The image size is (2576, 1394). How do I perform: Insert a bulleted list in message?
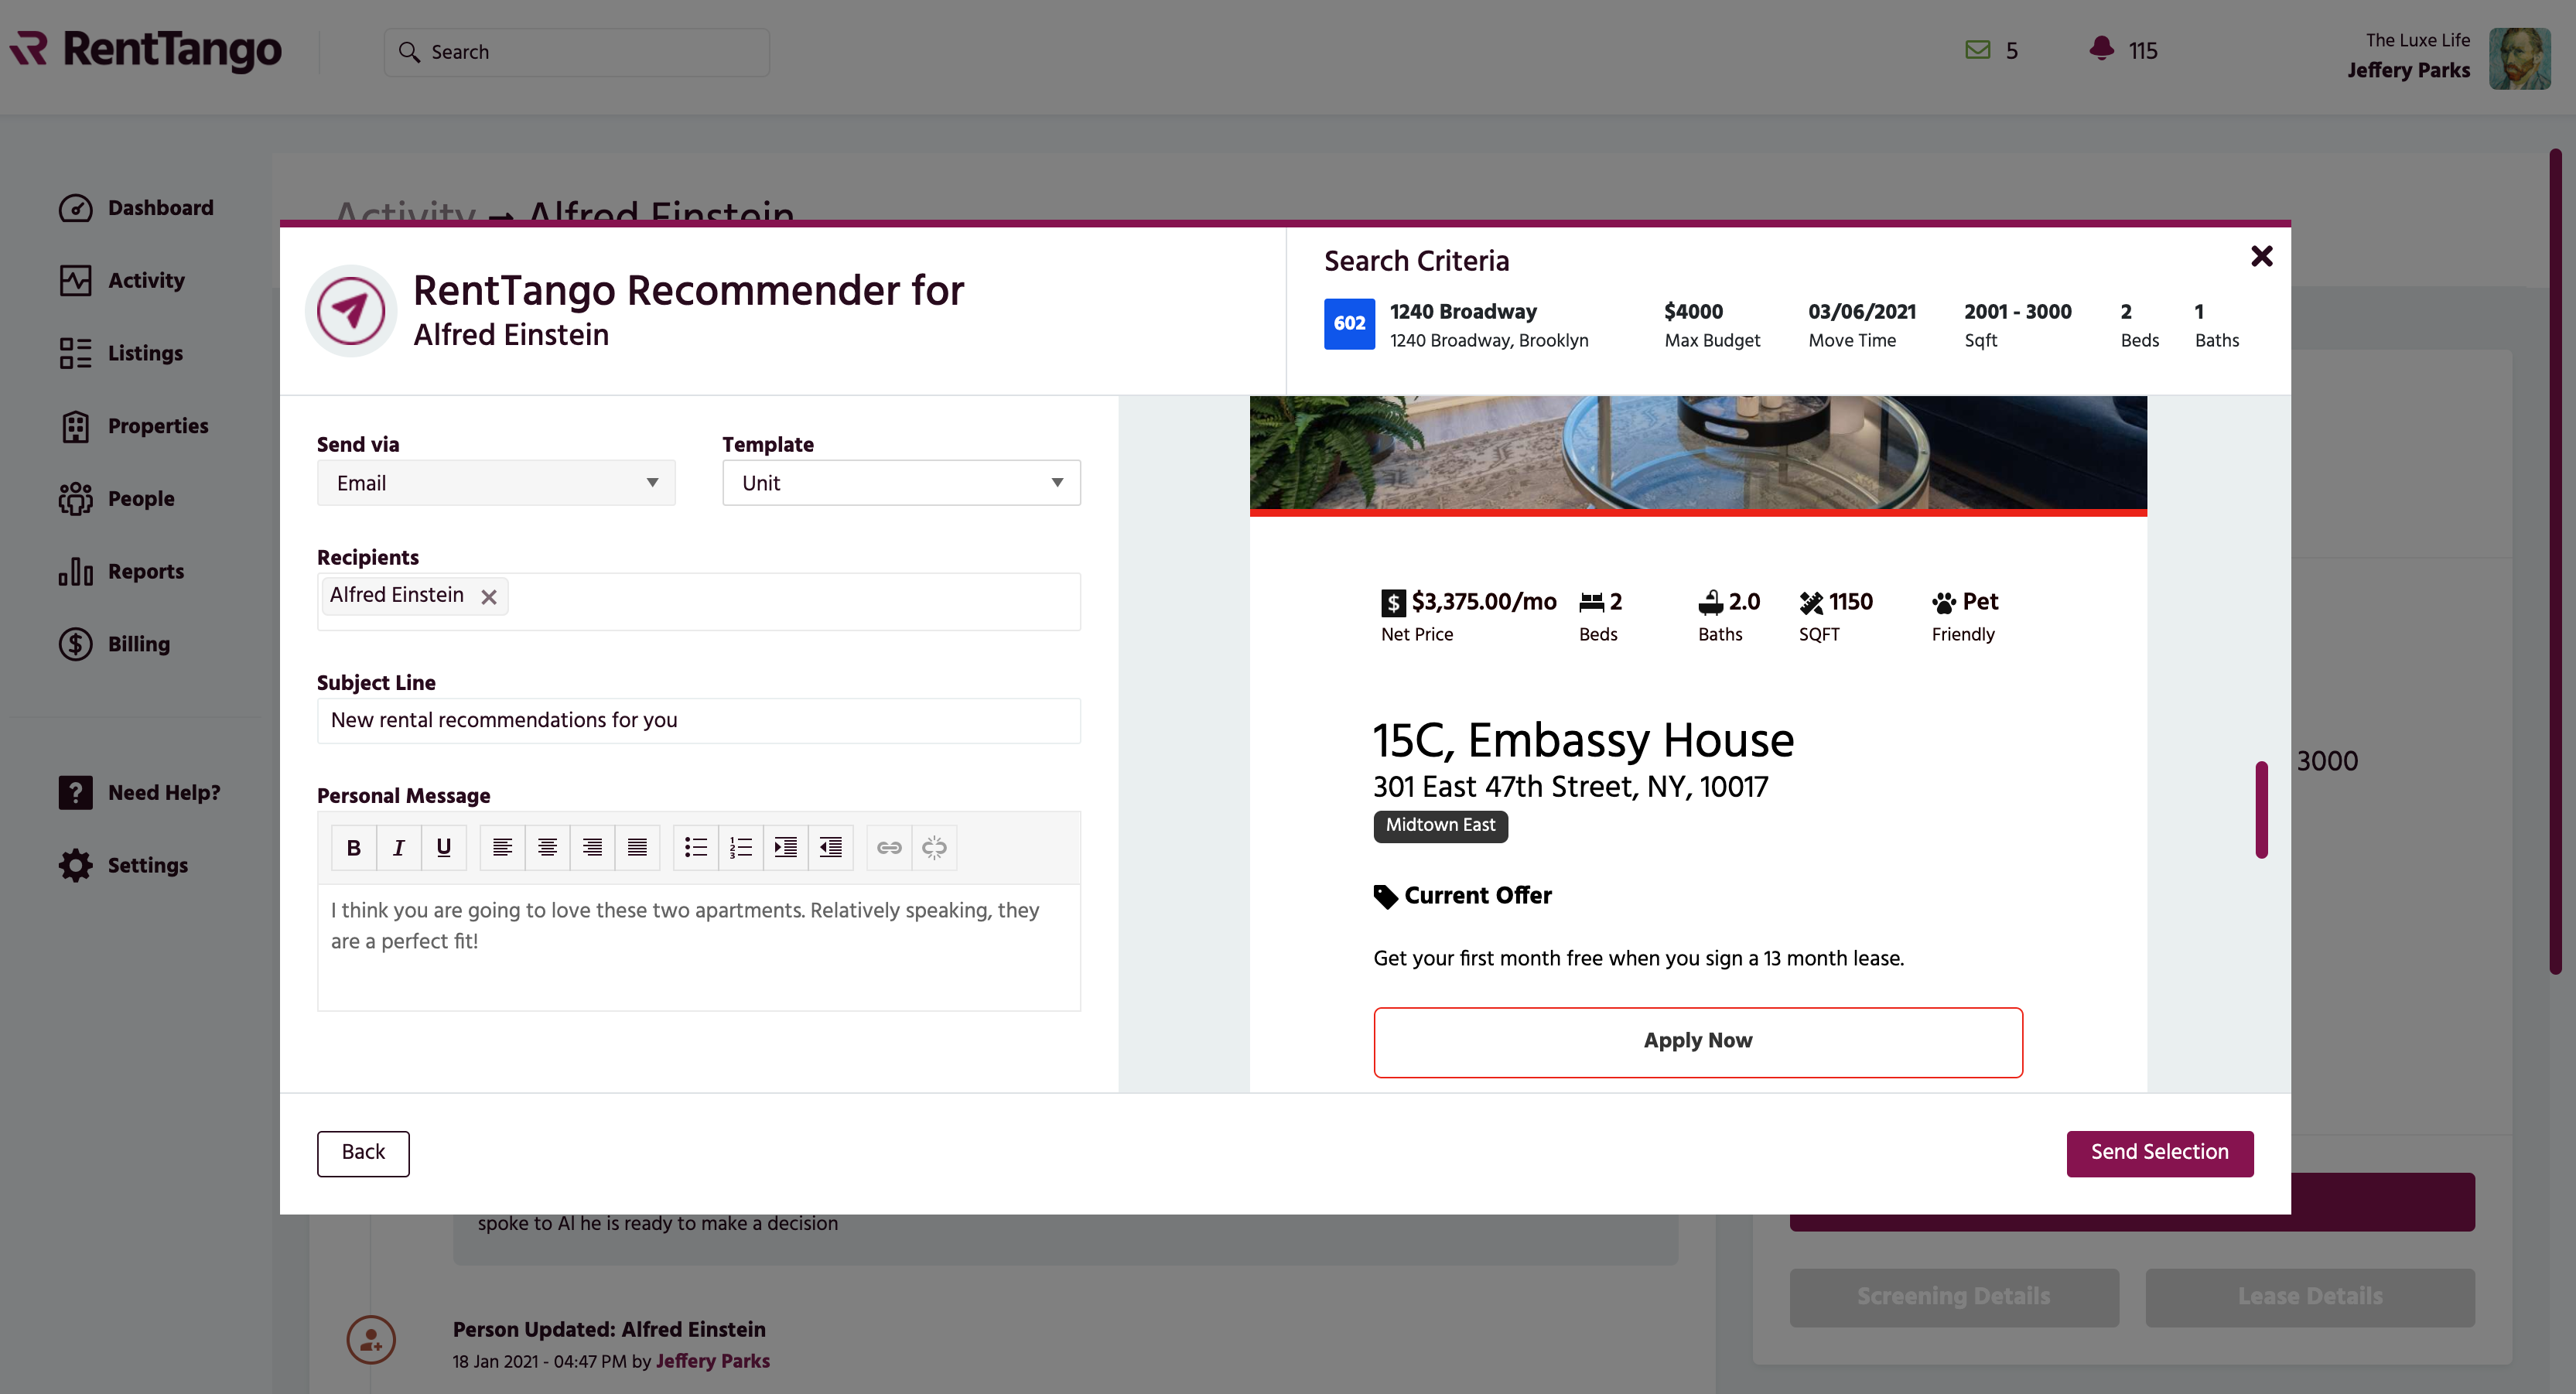[x=695, y=848]
